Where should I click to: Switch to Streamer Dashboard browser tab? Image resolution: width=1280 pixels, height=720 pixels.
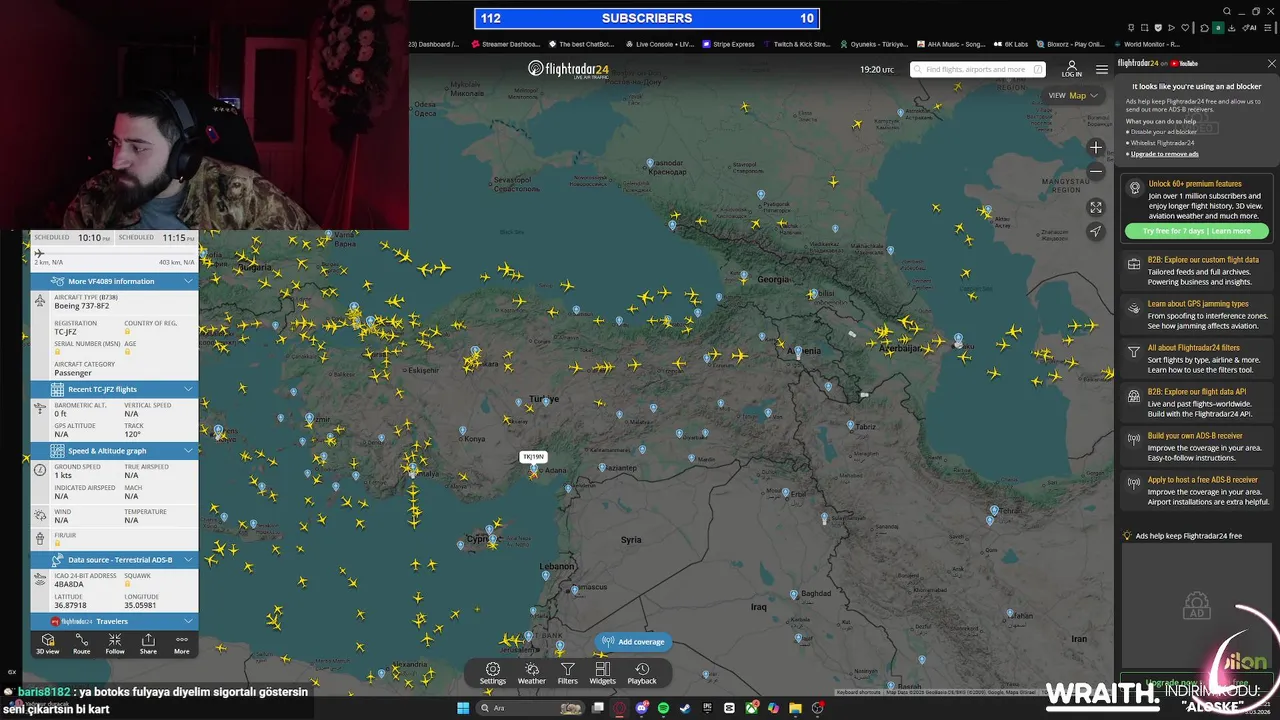[x=505, y=44]
